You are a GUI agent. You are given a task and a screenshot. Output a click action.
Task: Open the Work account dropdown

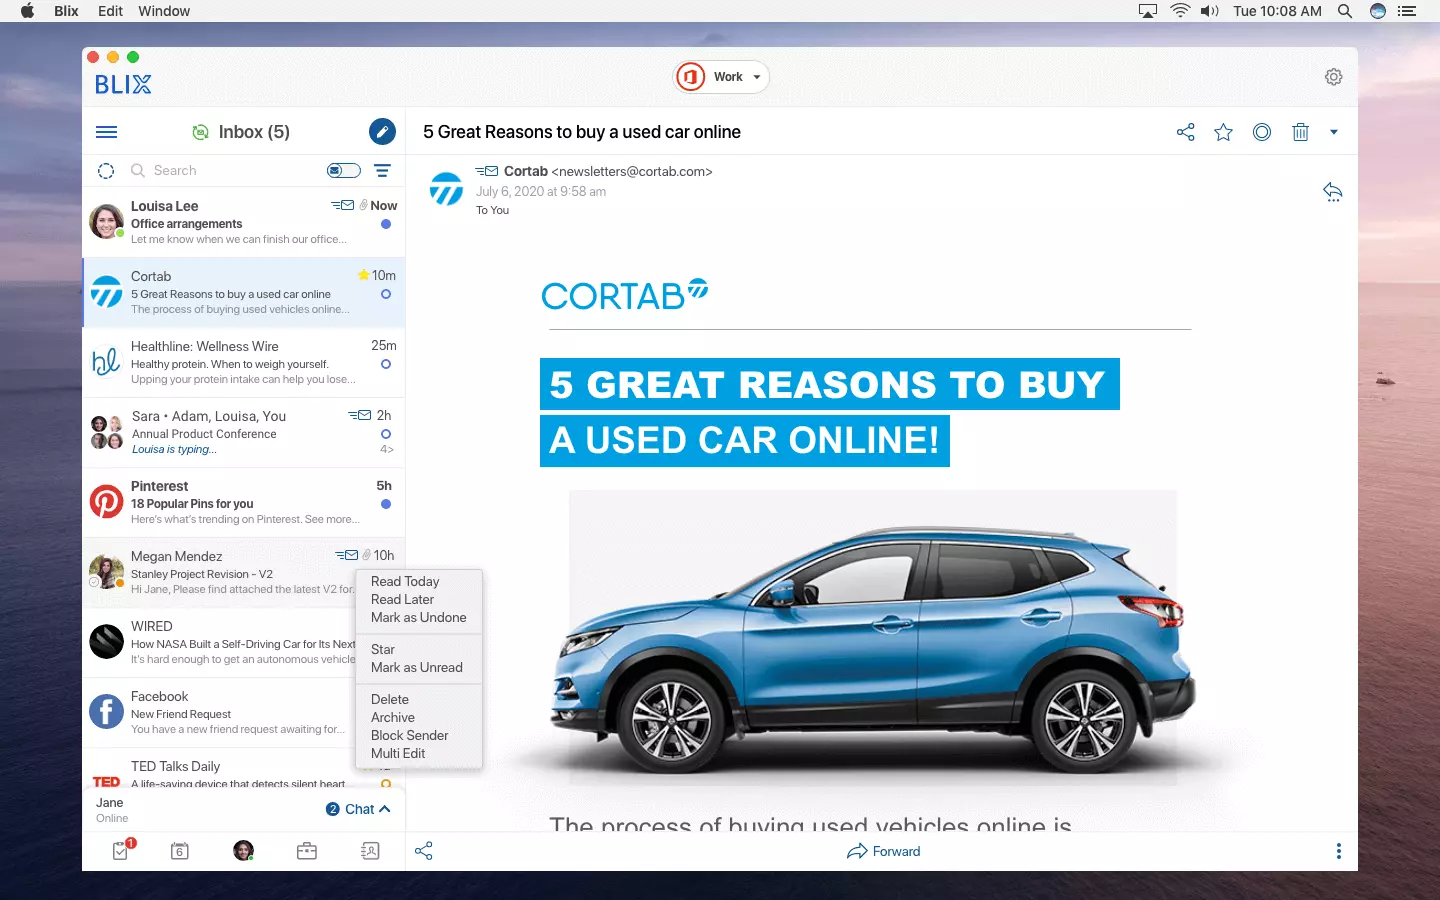722,77
